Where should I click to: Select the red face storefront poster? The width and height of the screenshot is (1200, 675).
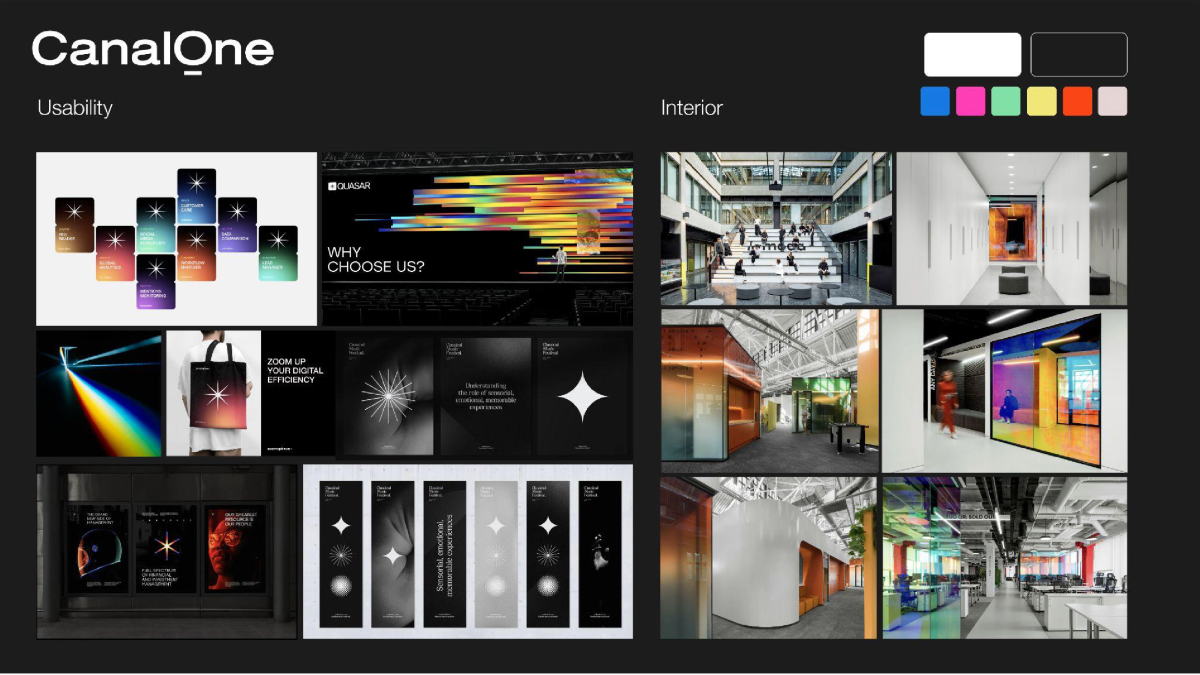(x=236, y=548)
